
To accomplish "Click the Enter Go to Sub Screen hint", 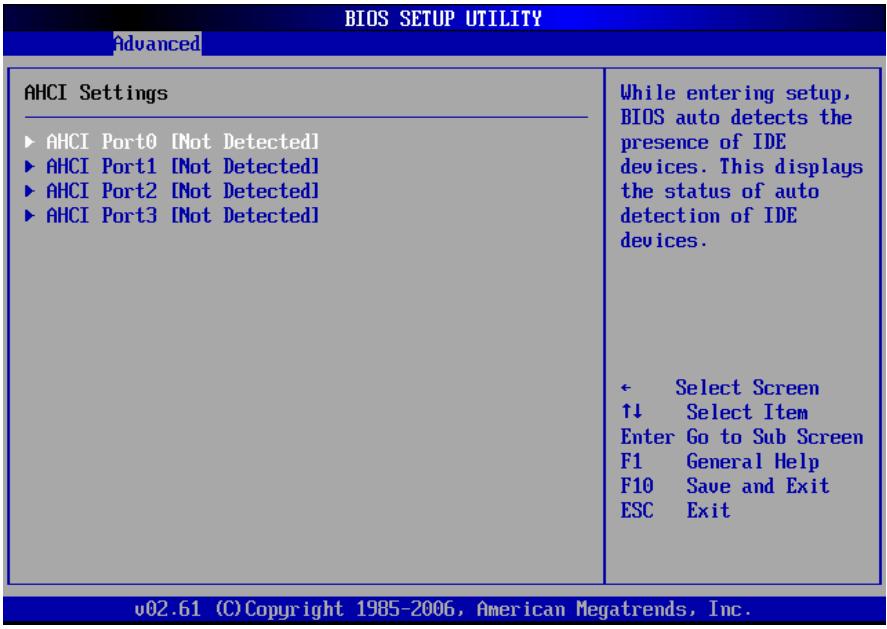I will point(742,437).
